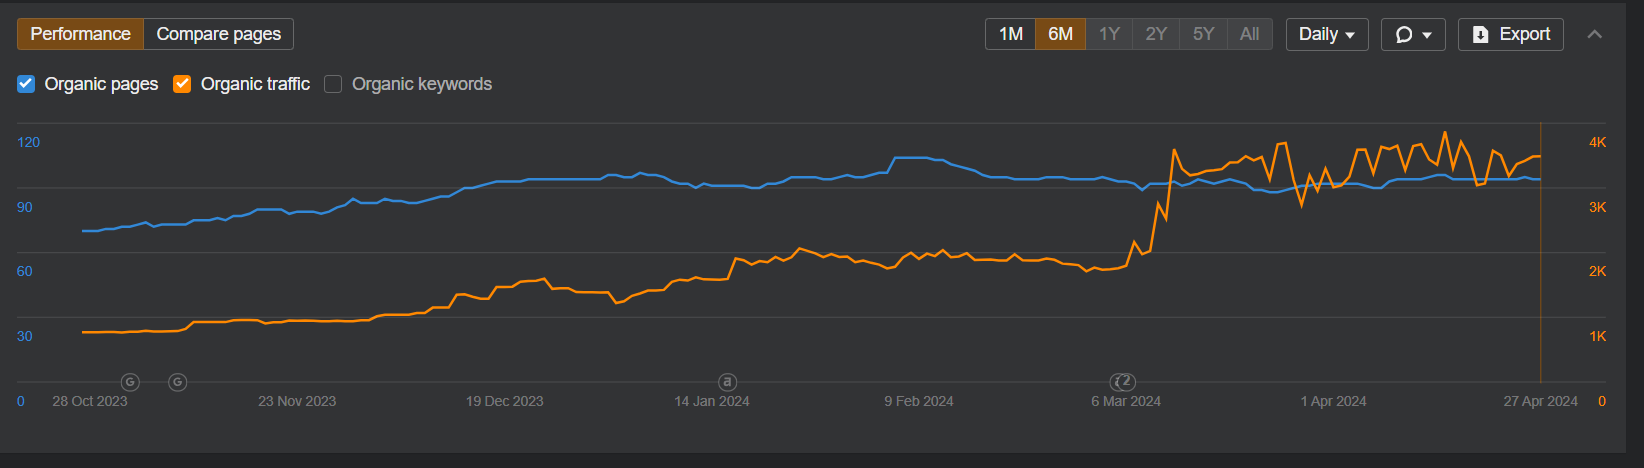Viewport: 1644px width, 468px height.
Task: Click the blue '60' axis value
Action: (x=25, y=271)
